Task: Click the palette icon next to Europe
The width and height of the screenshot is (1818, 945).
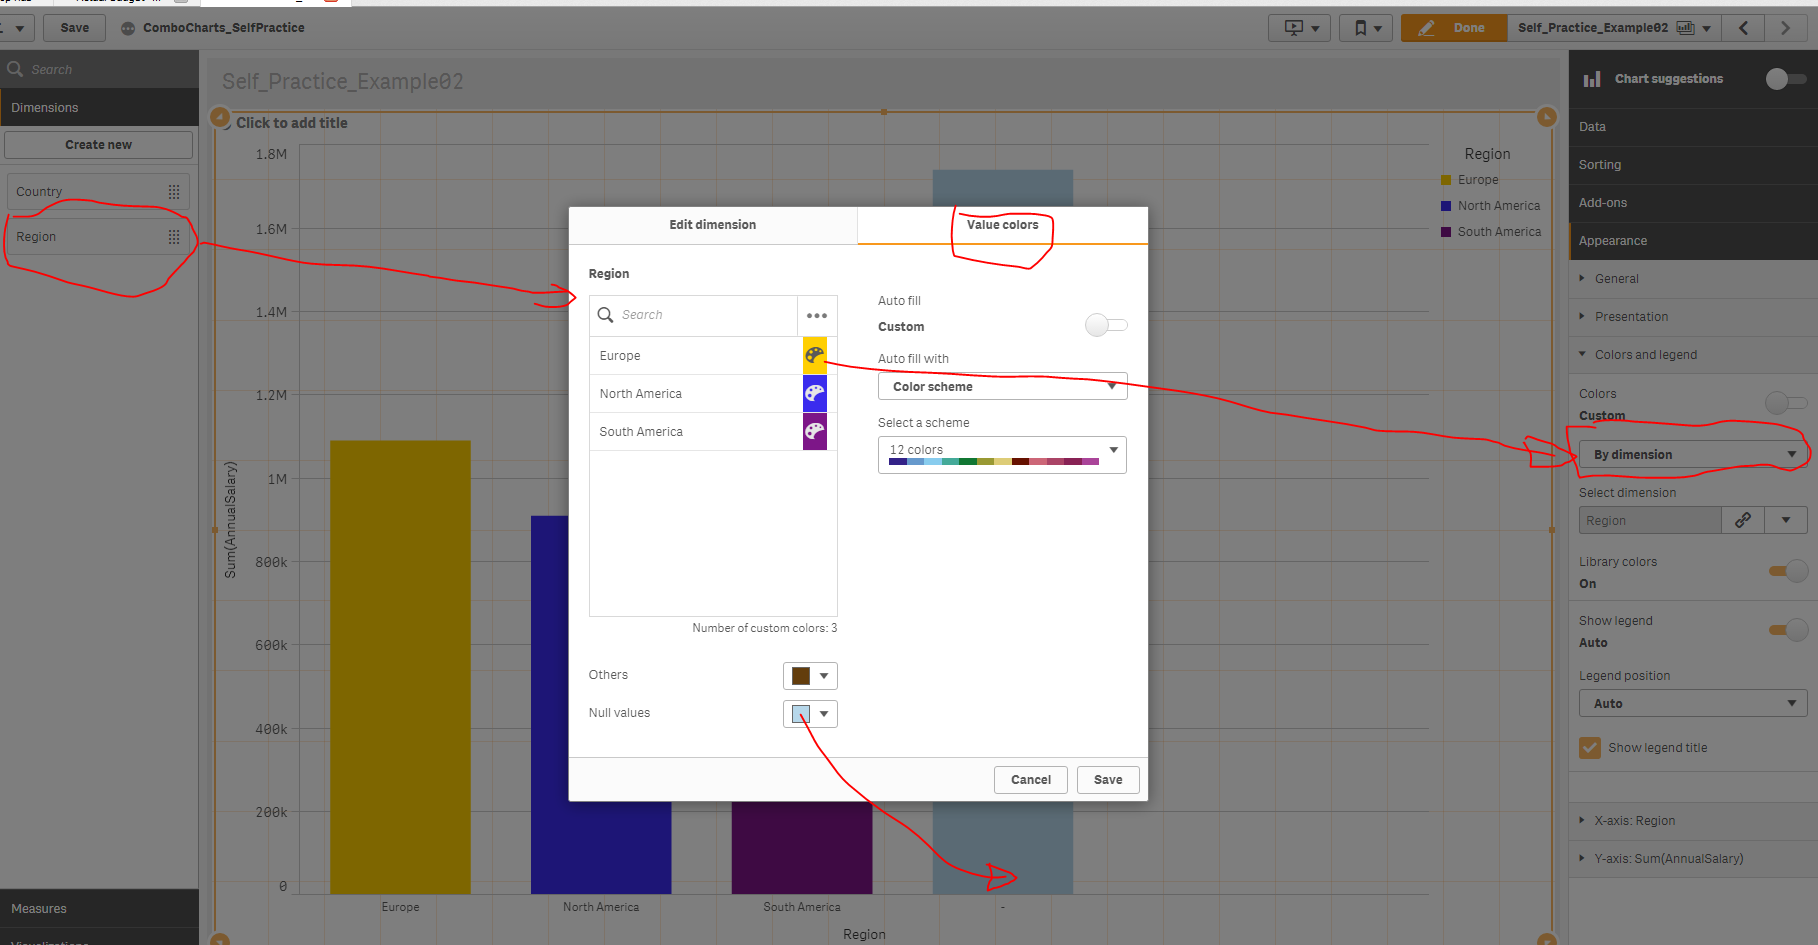Action: click(814, 355)
